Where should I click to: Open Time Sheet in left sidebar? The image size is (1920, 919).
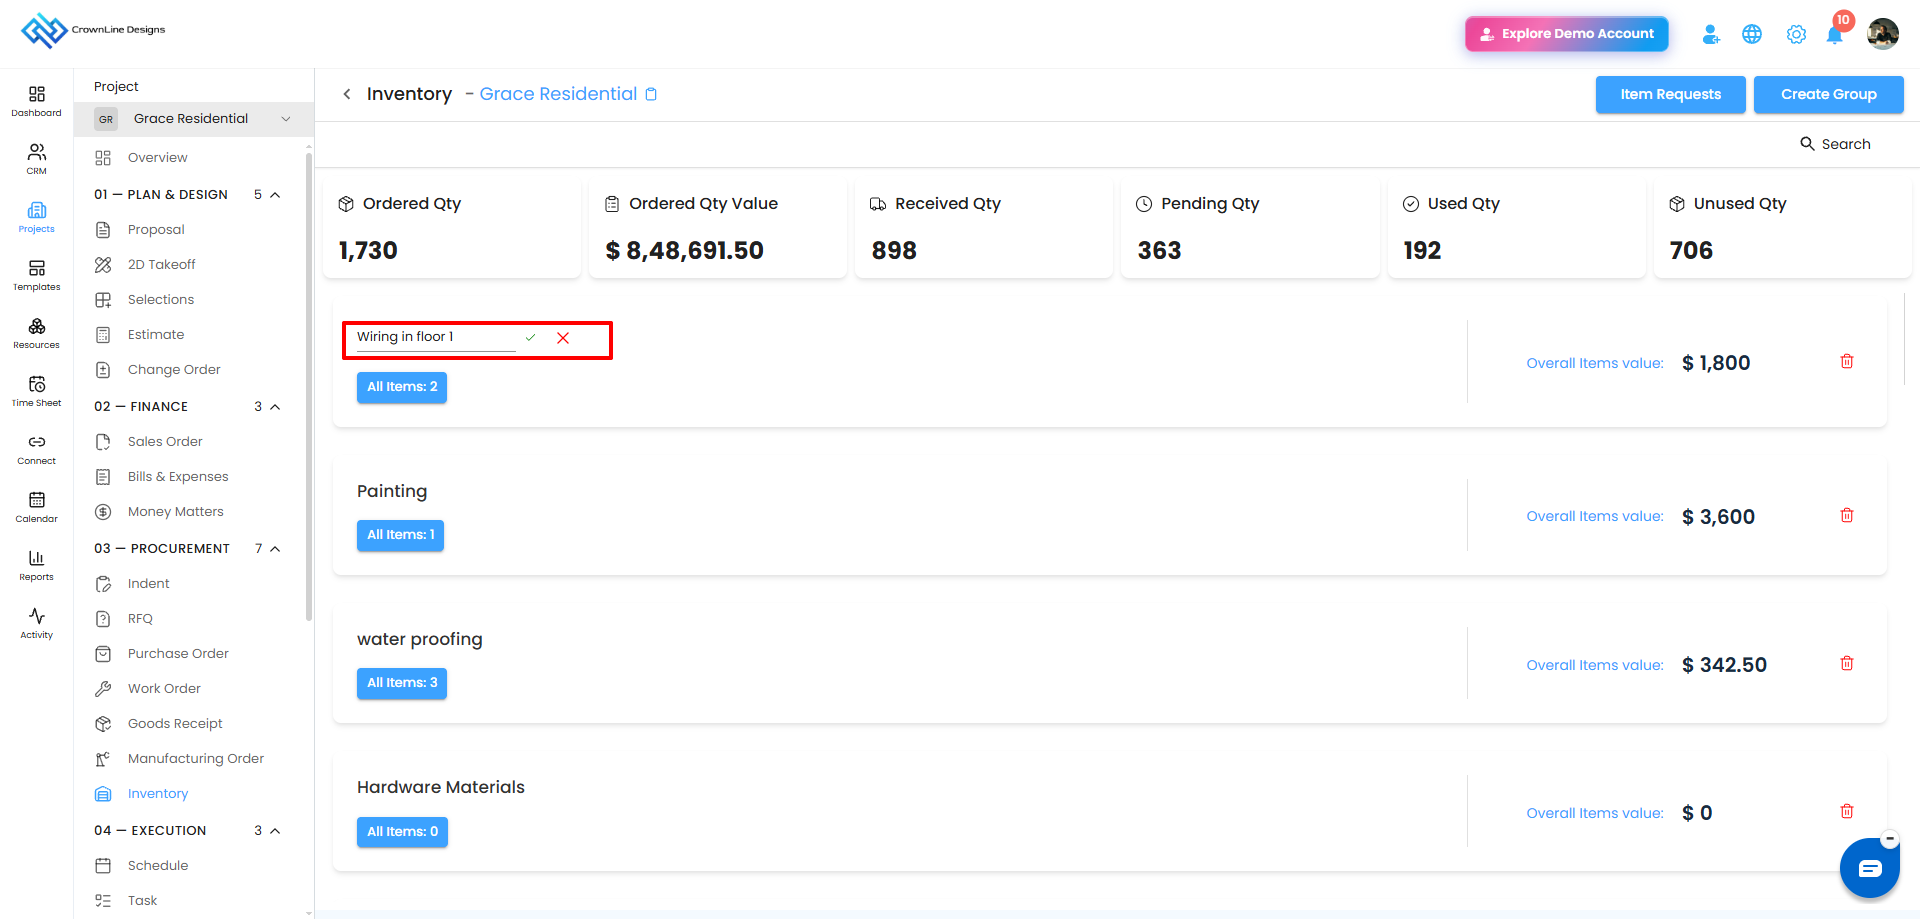pyautogui.click(x=37, y=391)
